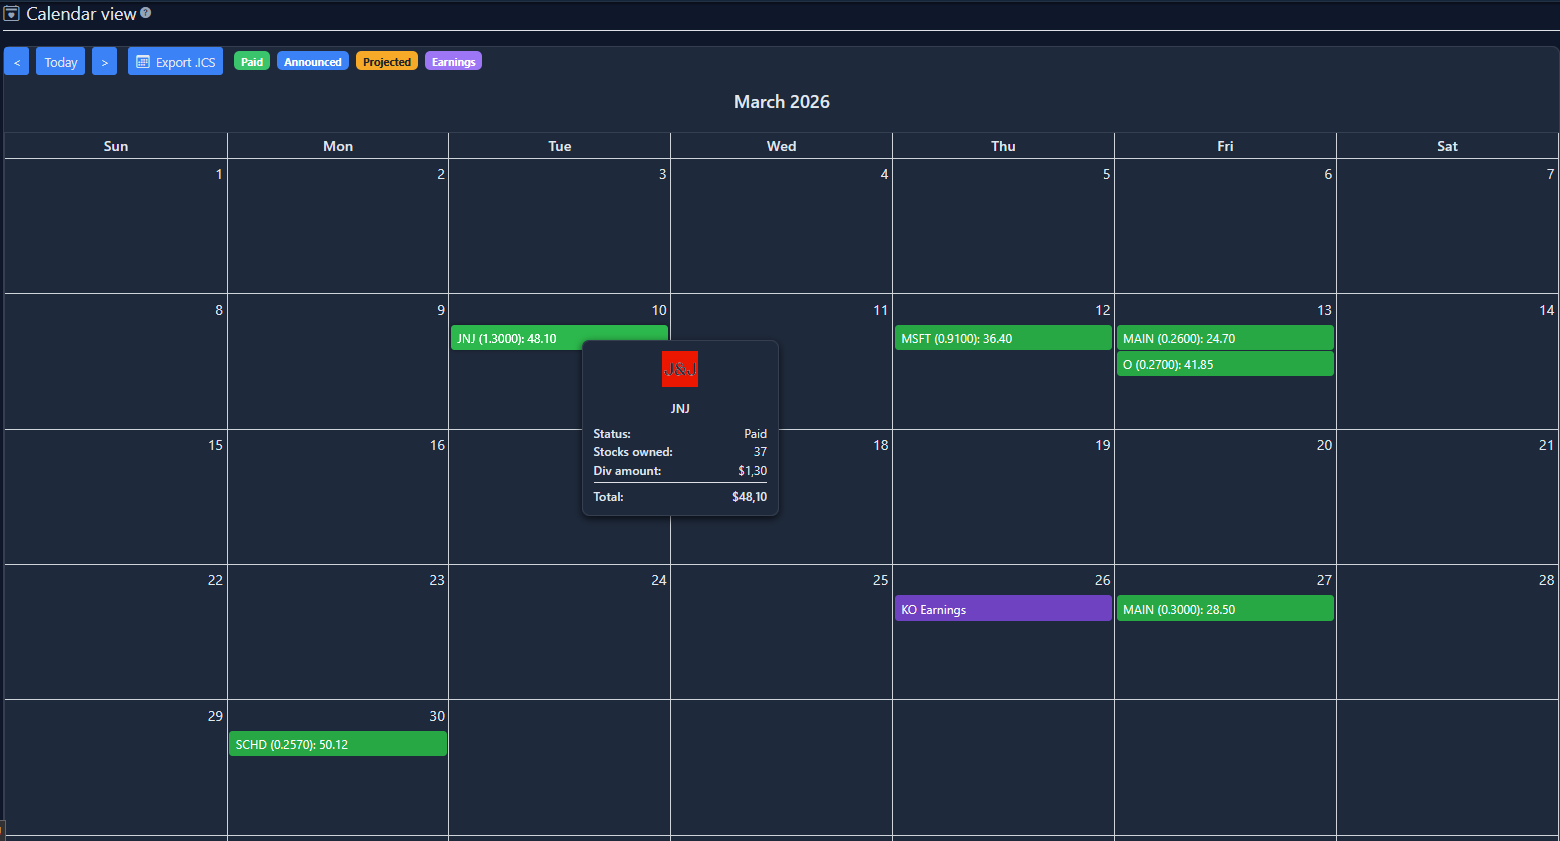Click the J&J logo in tooltip
The width and height of the screenshot is (1560, 841).
coord(680,369)
